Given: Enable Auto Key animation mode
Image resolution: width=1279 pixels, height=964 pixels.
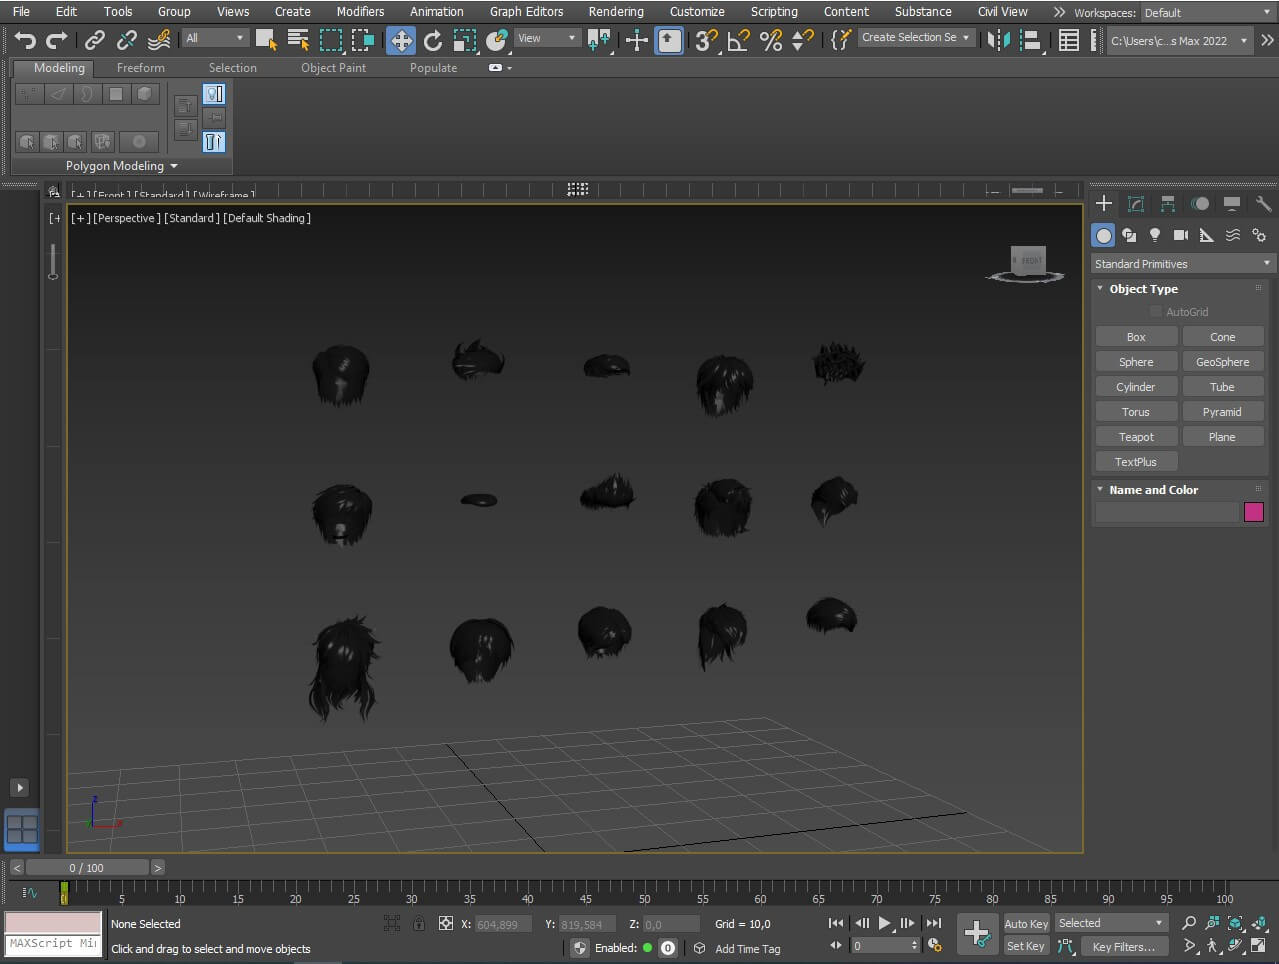Looking at the screenshot, I should pos(1026,924).
